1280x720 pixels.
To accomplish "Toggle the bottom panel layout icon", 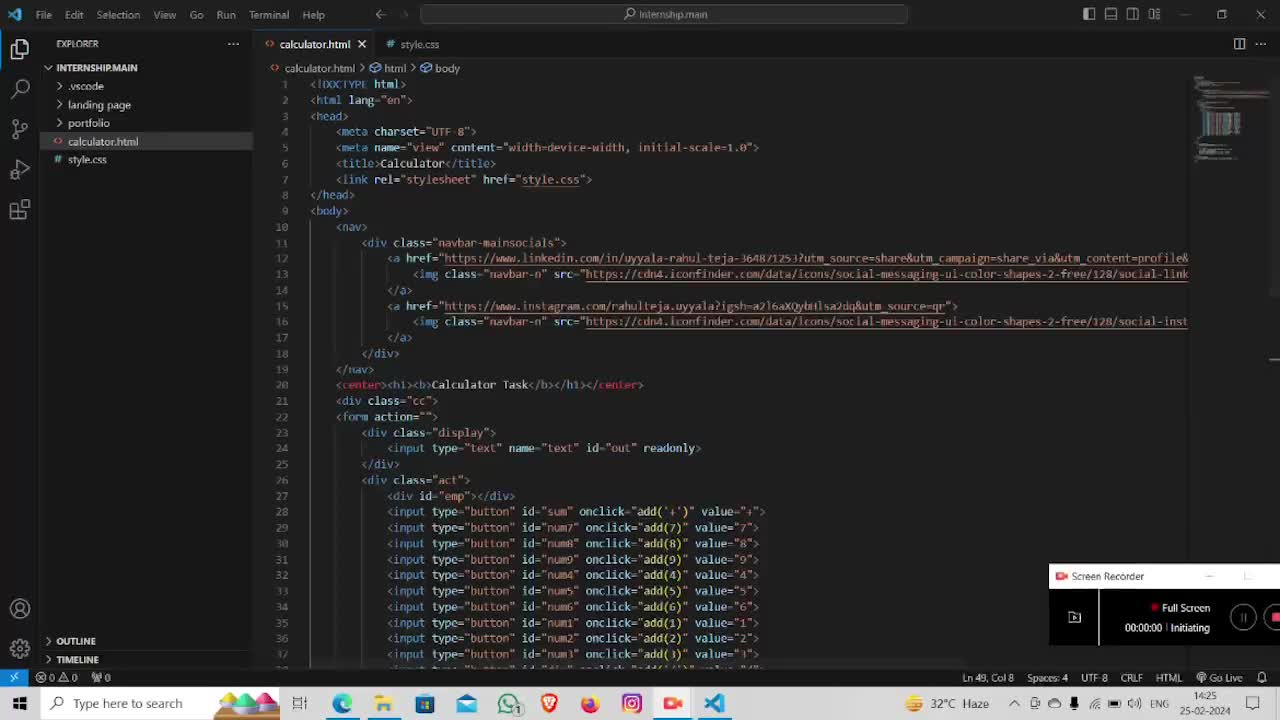I will click(x=1111, y=14).
